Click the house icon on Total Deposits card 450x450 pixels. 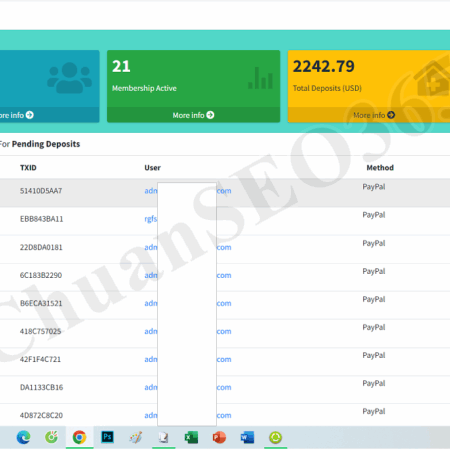pyautogui.click(x=432, y=78)
